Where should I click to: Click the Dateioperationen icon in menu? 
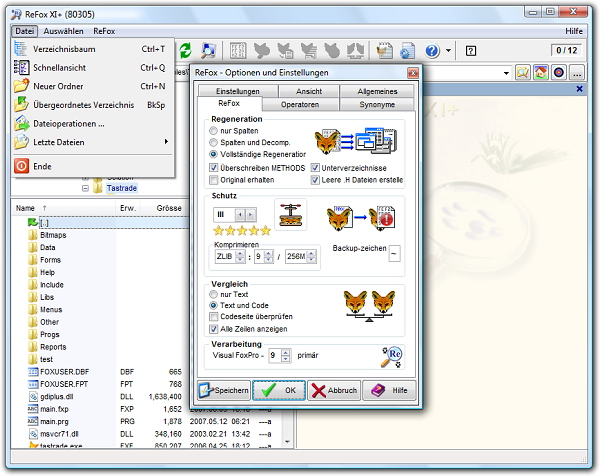tap(22, 124)
